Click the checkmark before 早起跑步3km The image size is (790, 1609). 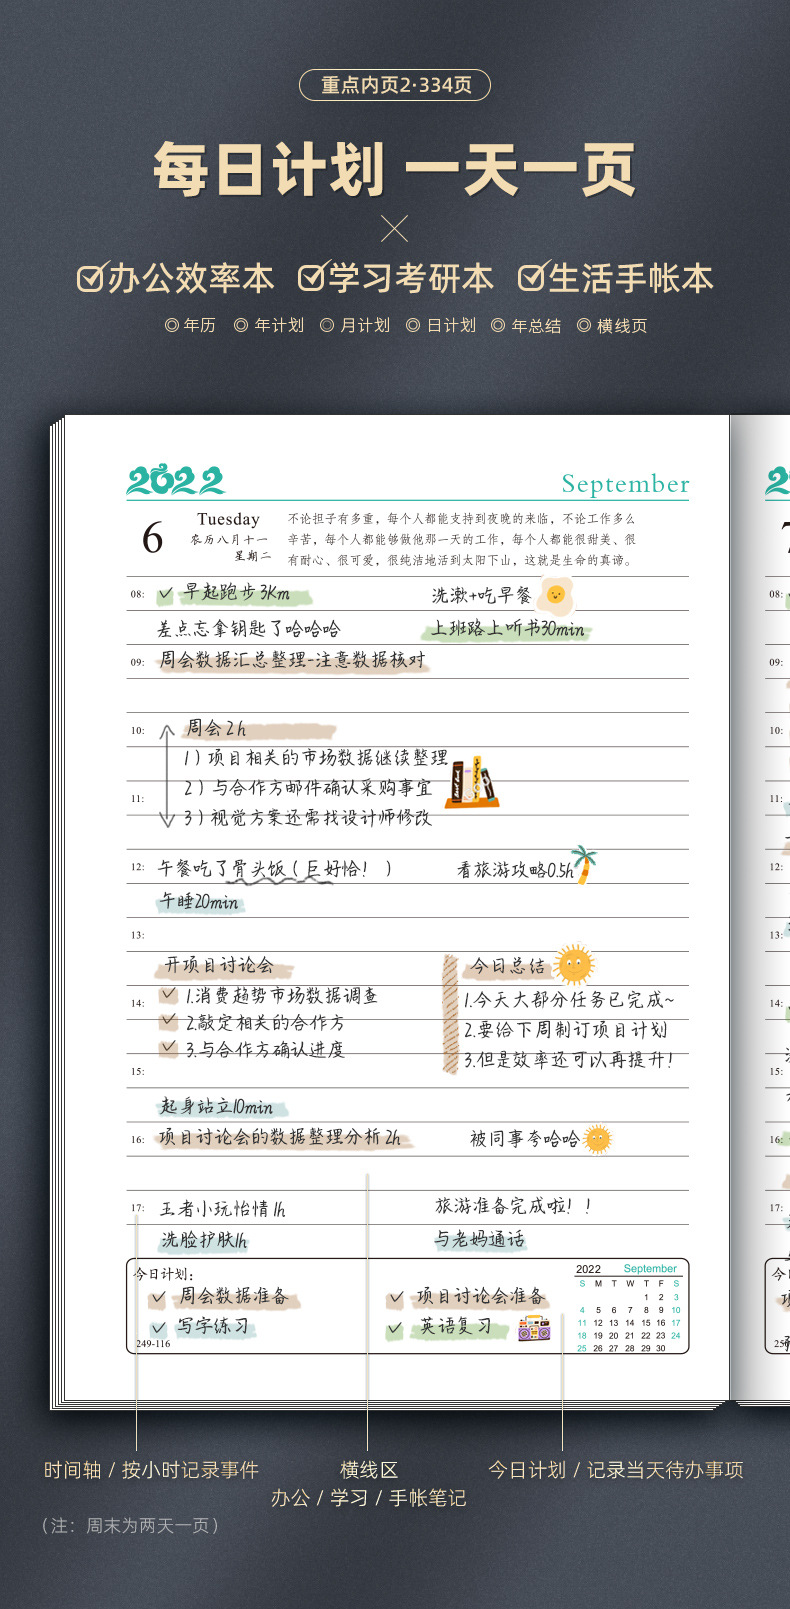pos(165,594)
